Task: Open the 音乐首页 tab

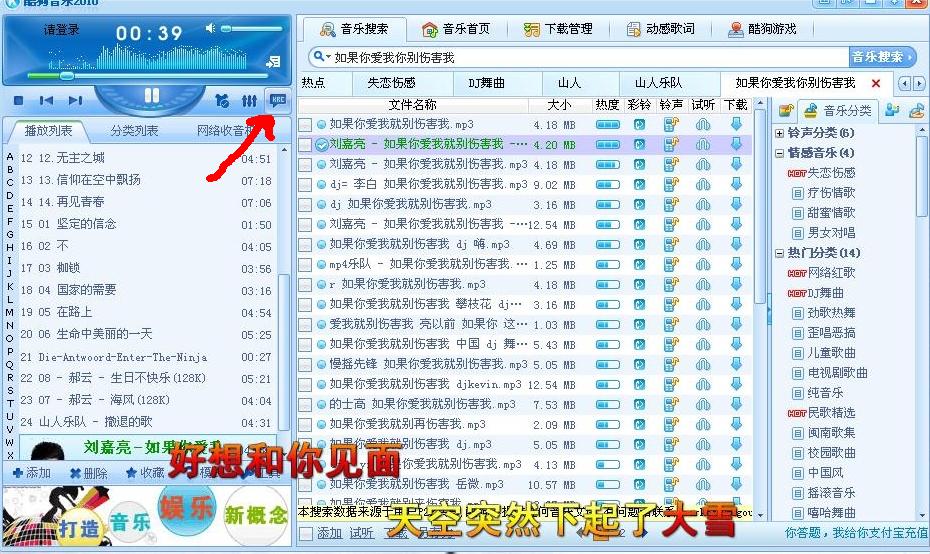Action: point(456,28)
